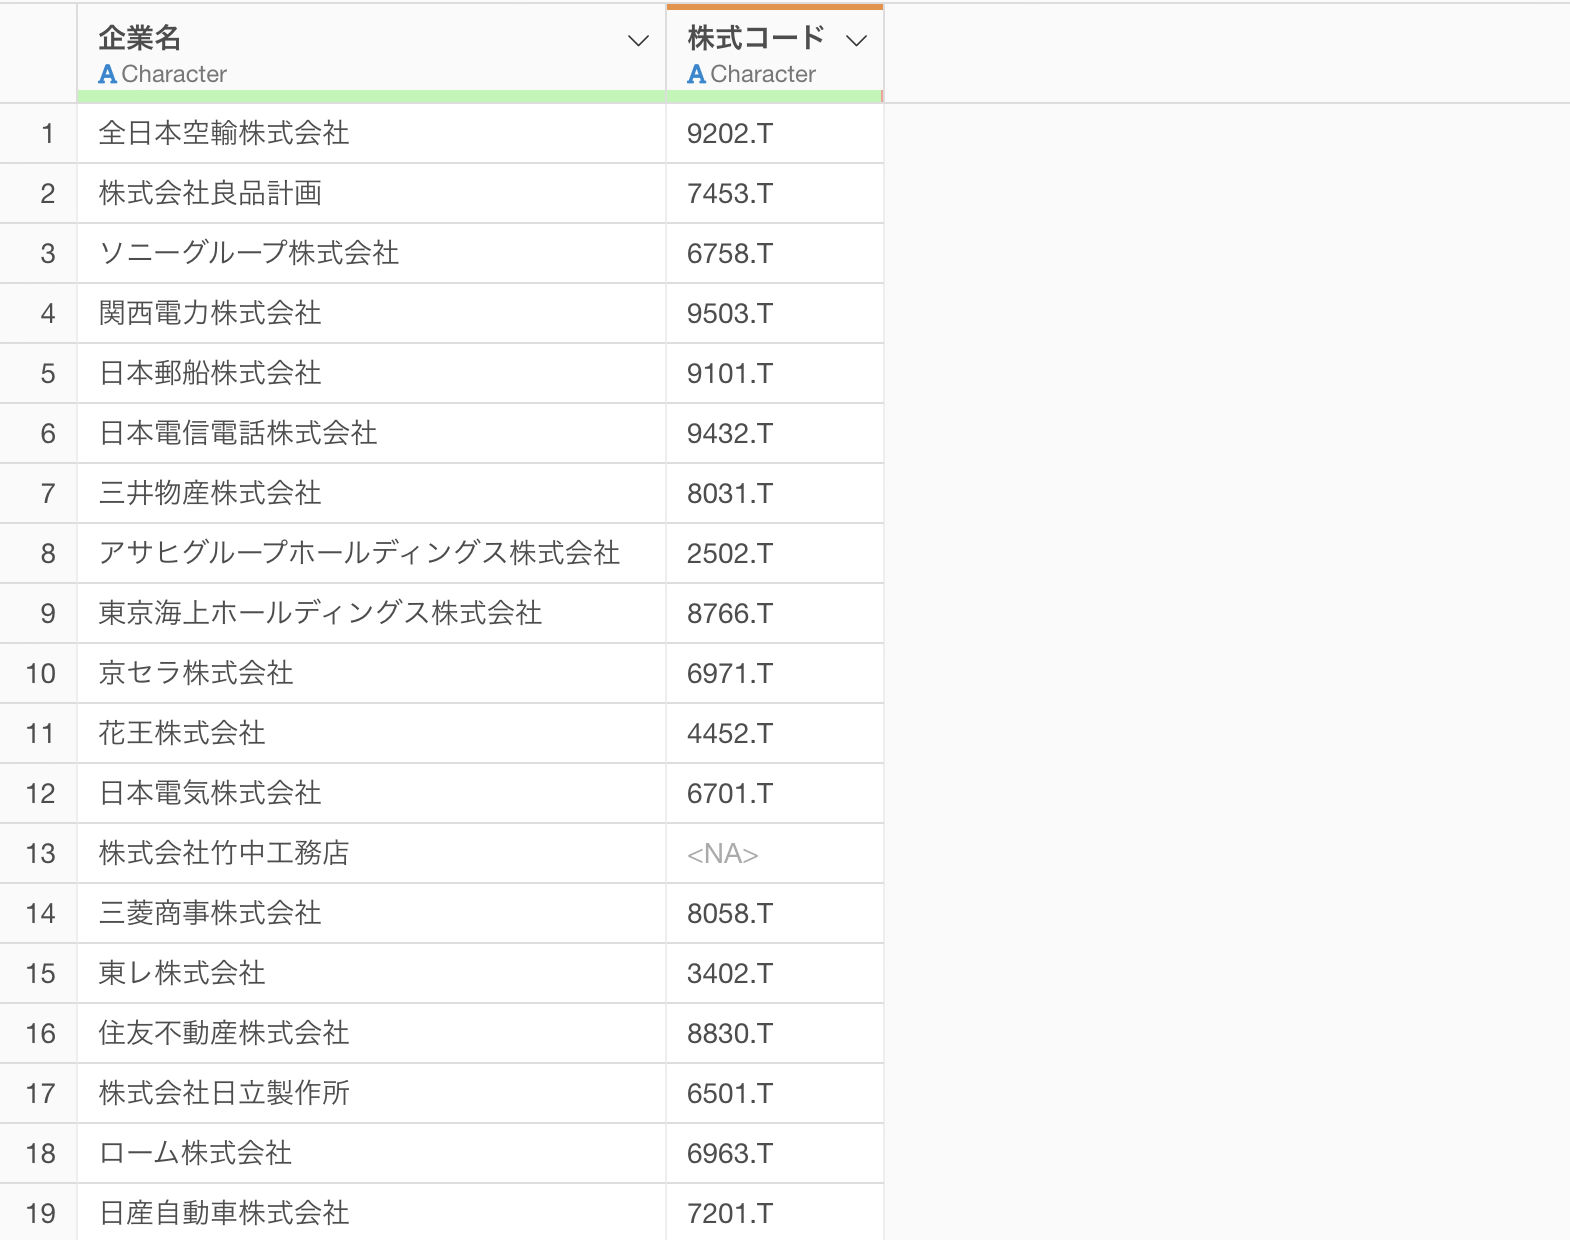Select the cell 全日本空輸株式会社
The image size is (1570, 1240).
click(x=224, y=133)
